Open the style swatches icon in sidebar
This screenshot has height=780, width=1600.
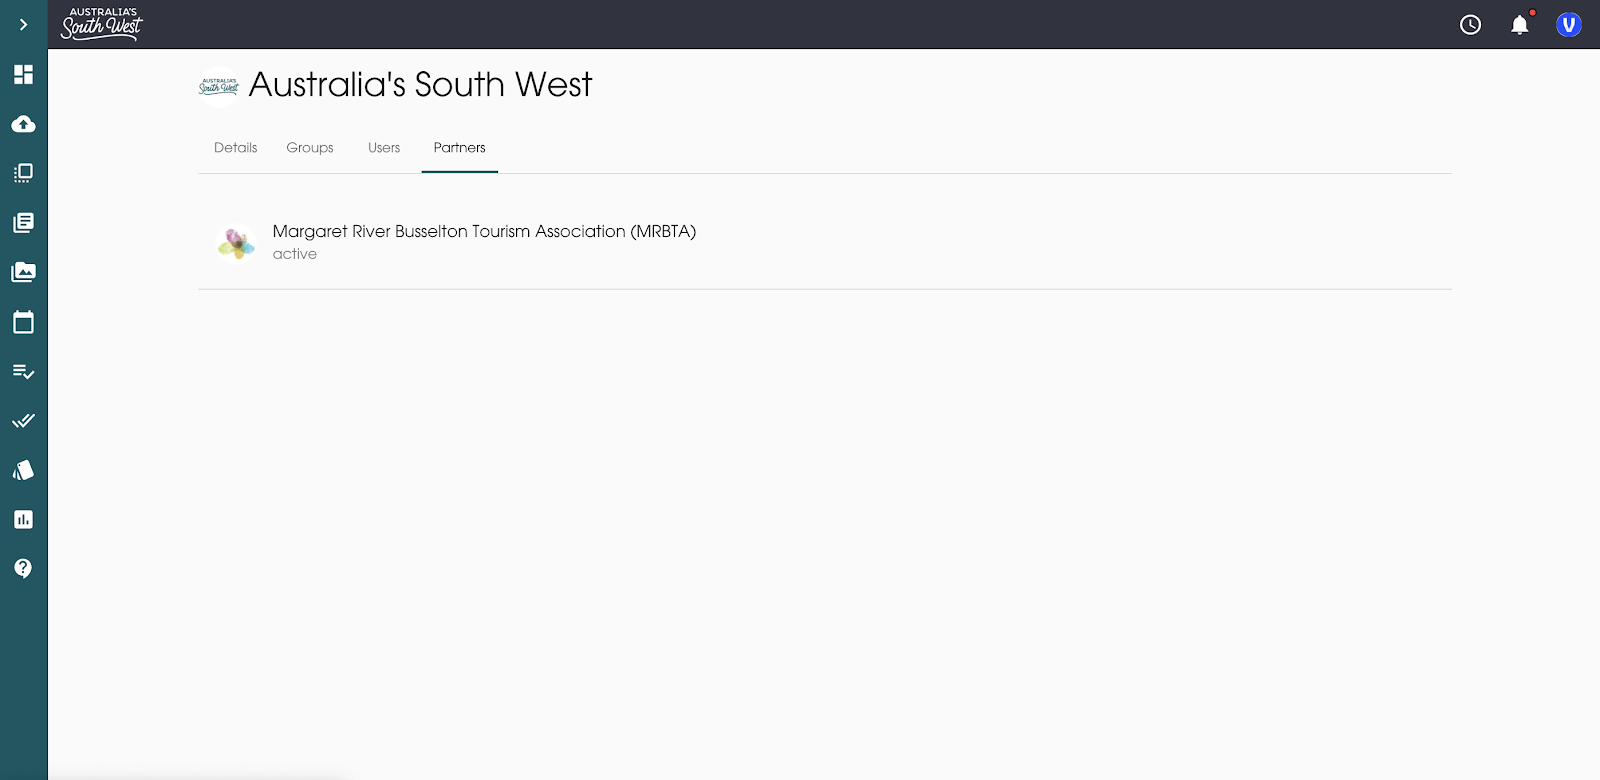pos(23,470)
